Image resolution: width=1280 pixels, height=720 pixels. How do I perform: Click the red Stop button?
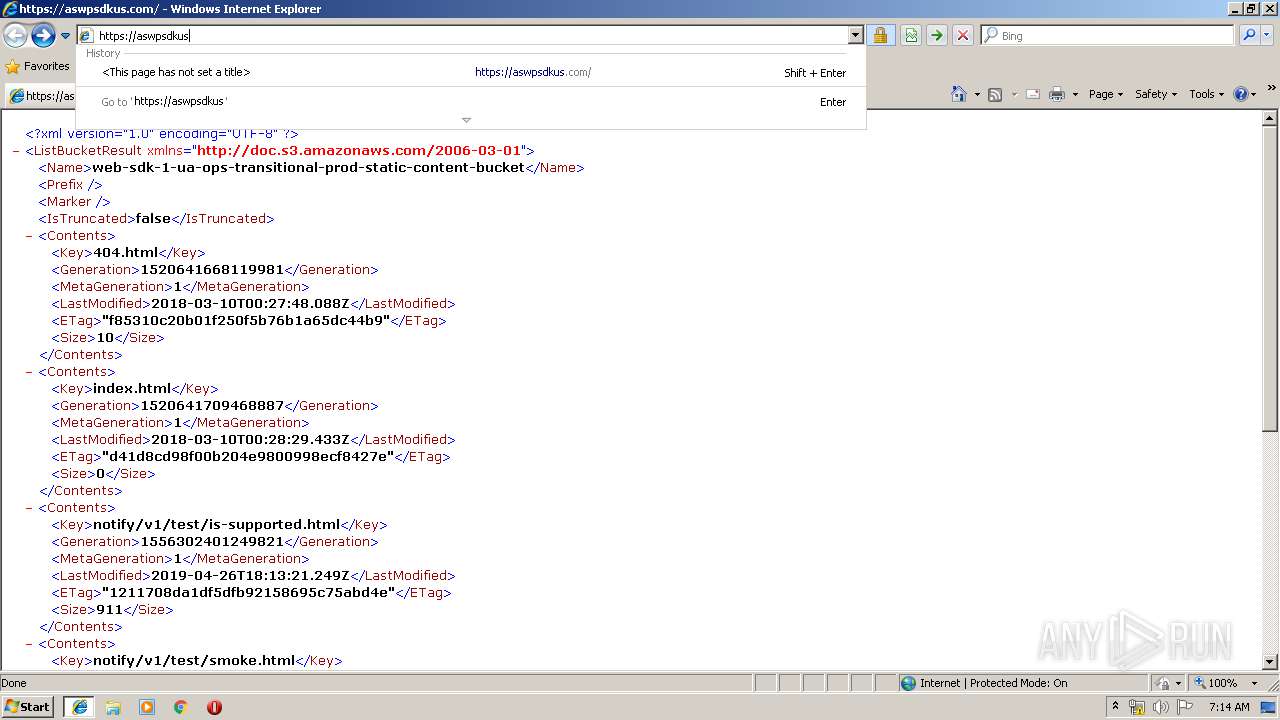click(963, 35)
